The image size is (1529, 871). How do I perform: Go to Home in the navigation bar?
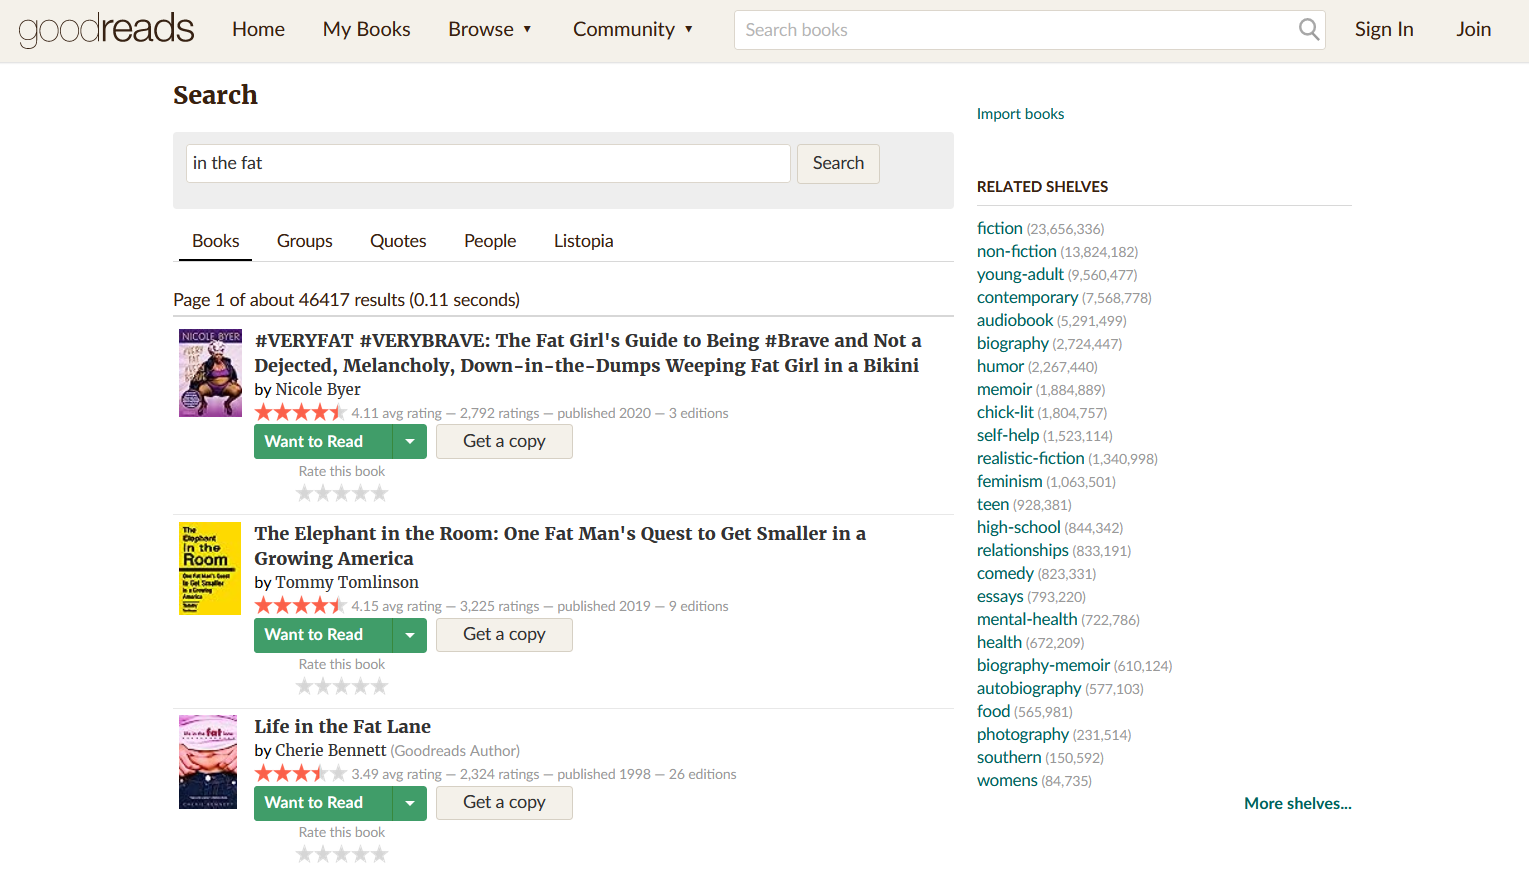point(258,29)
